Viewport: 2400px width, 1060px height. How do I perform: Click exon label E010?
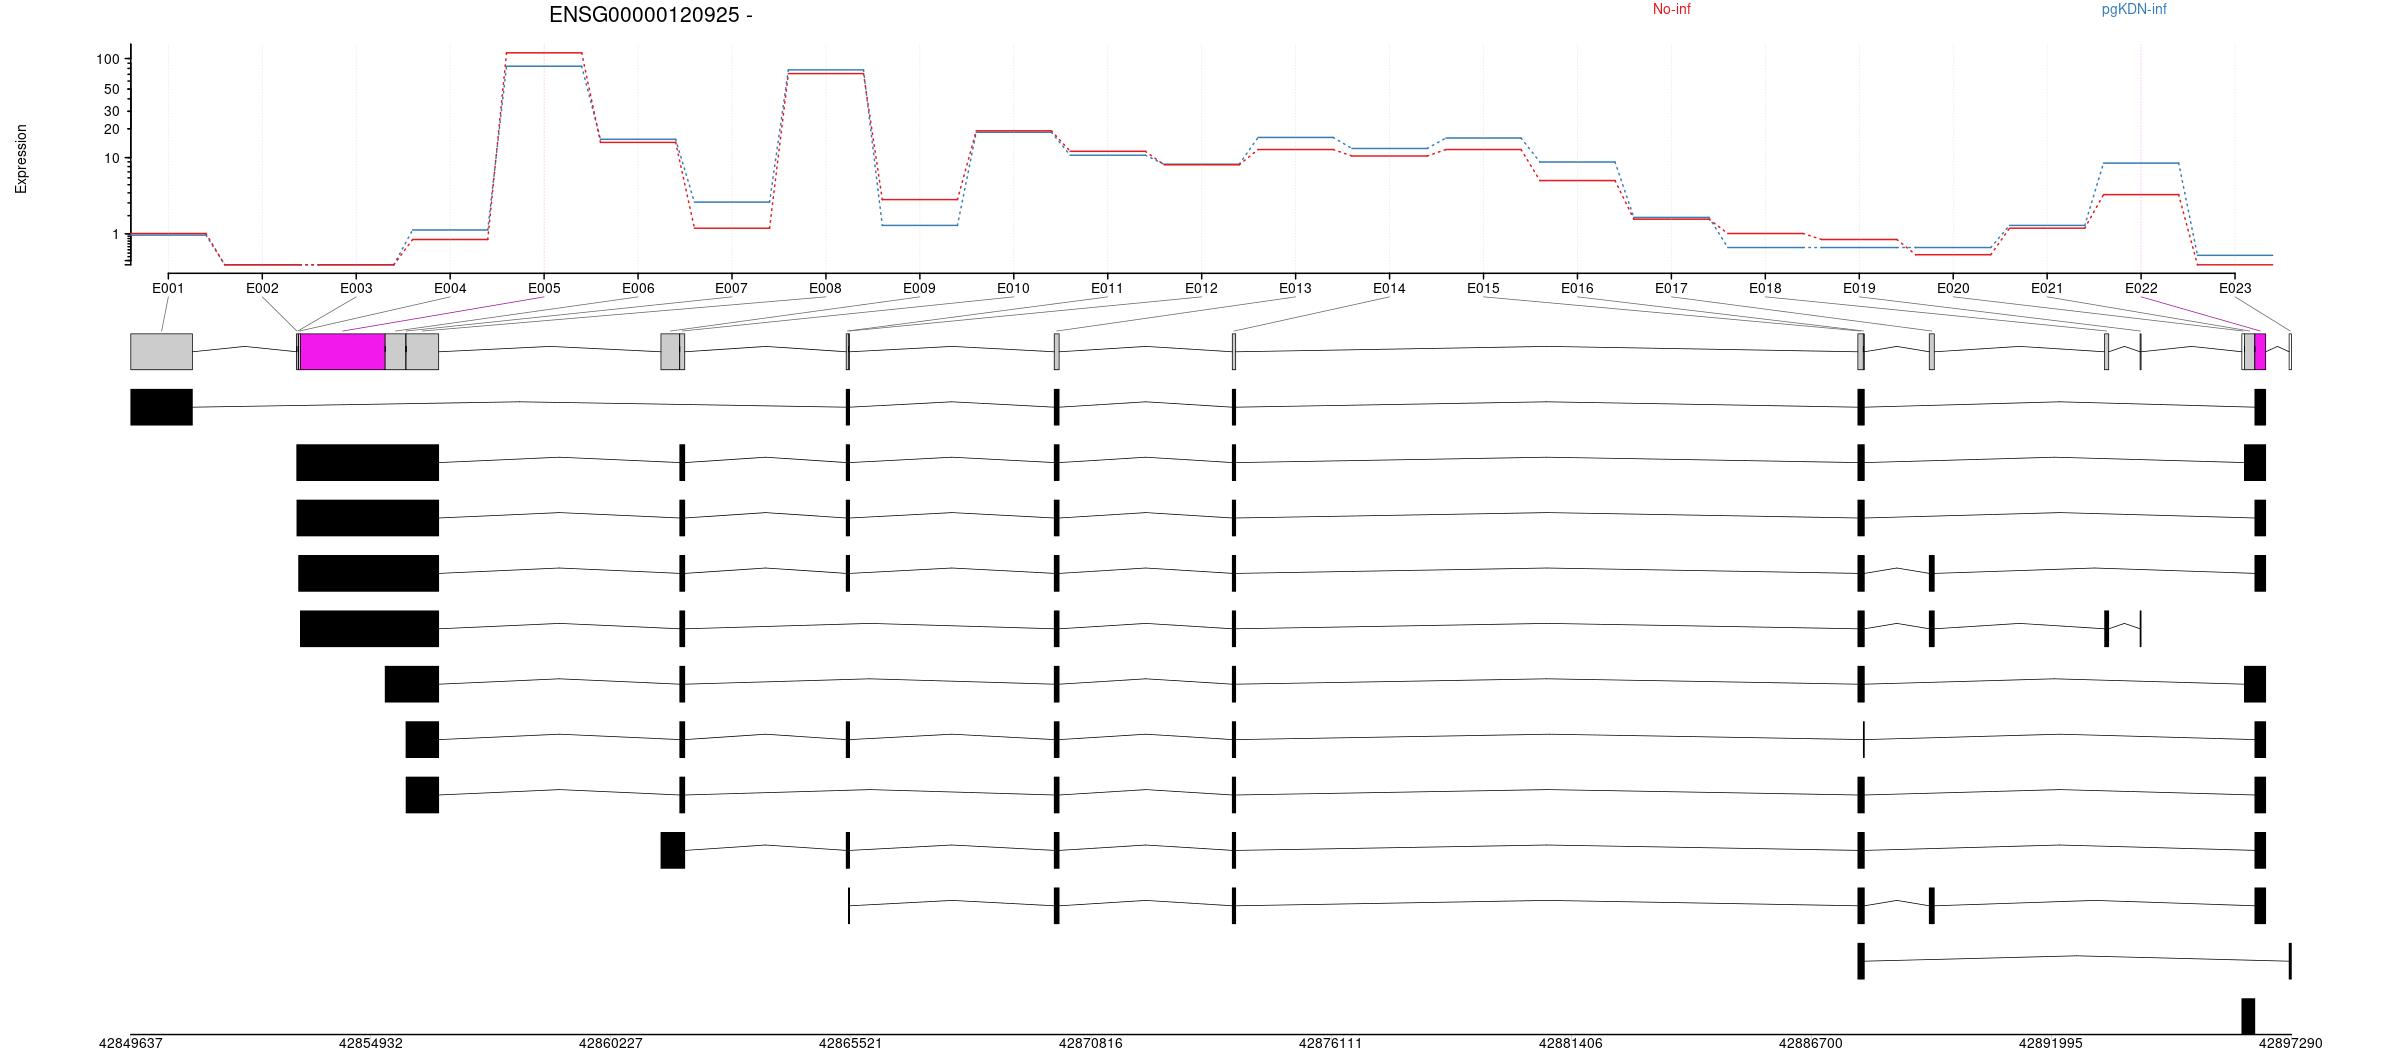click(x=1013, y=288)
